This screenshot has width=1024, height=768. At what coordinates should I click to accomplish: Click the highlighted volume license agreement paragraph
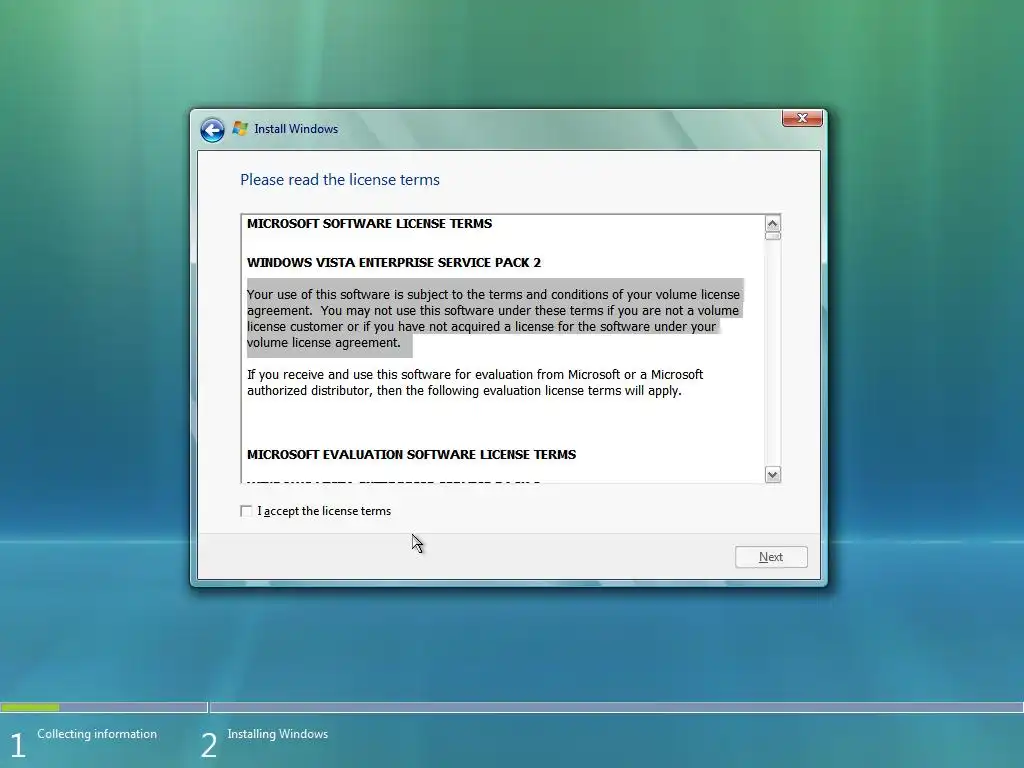[494, 319]
